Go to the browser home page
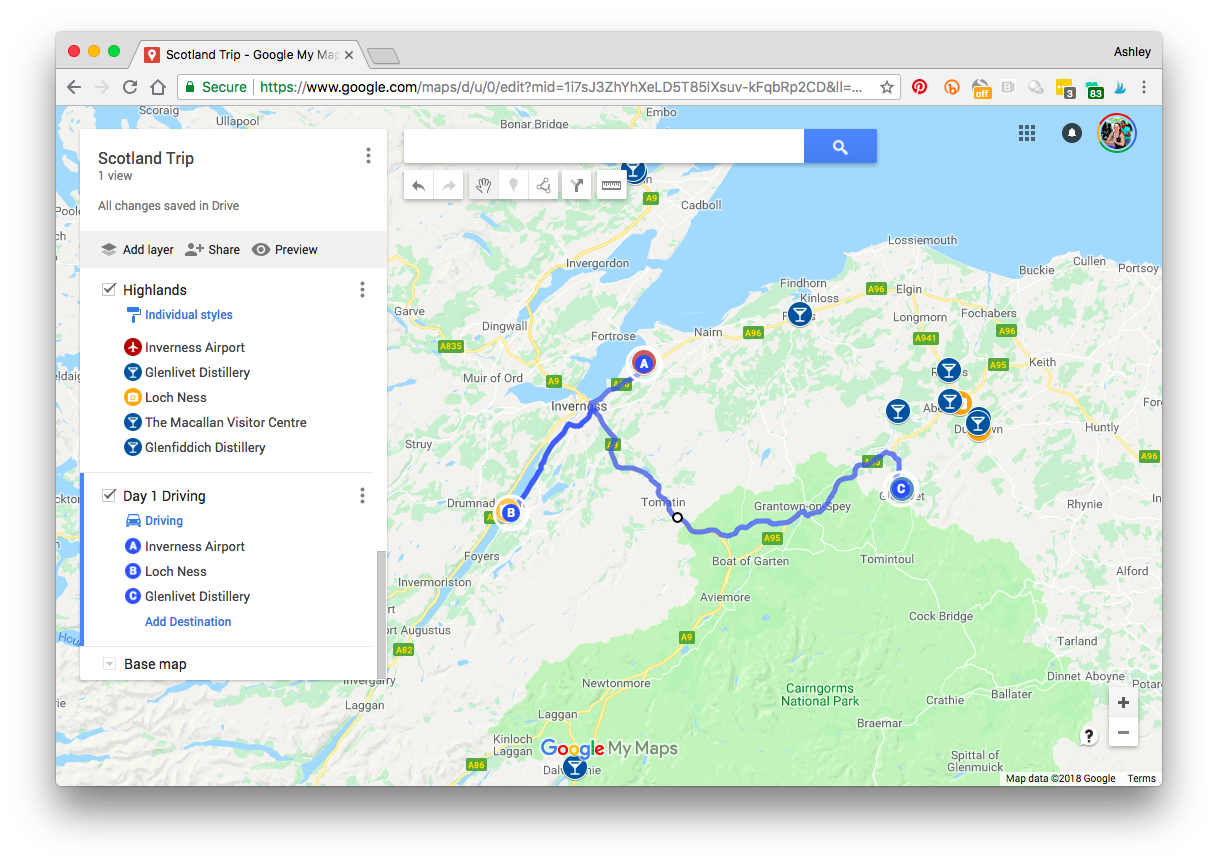1218x866 pixels. pos(157,87)
